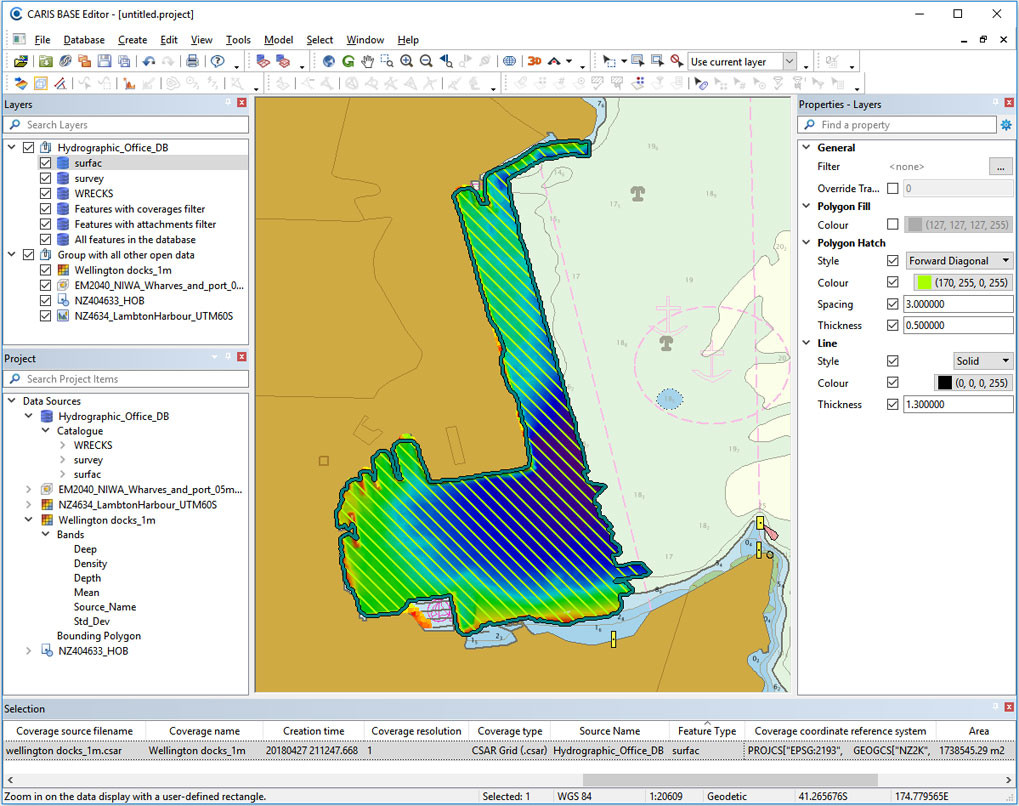Click the coloured layers icon on second toolbar
Image resolution: width=1019 pixels, height=806 pixels.
pyautogui.click(x=21, y=83)
